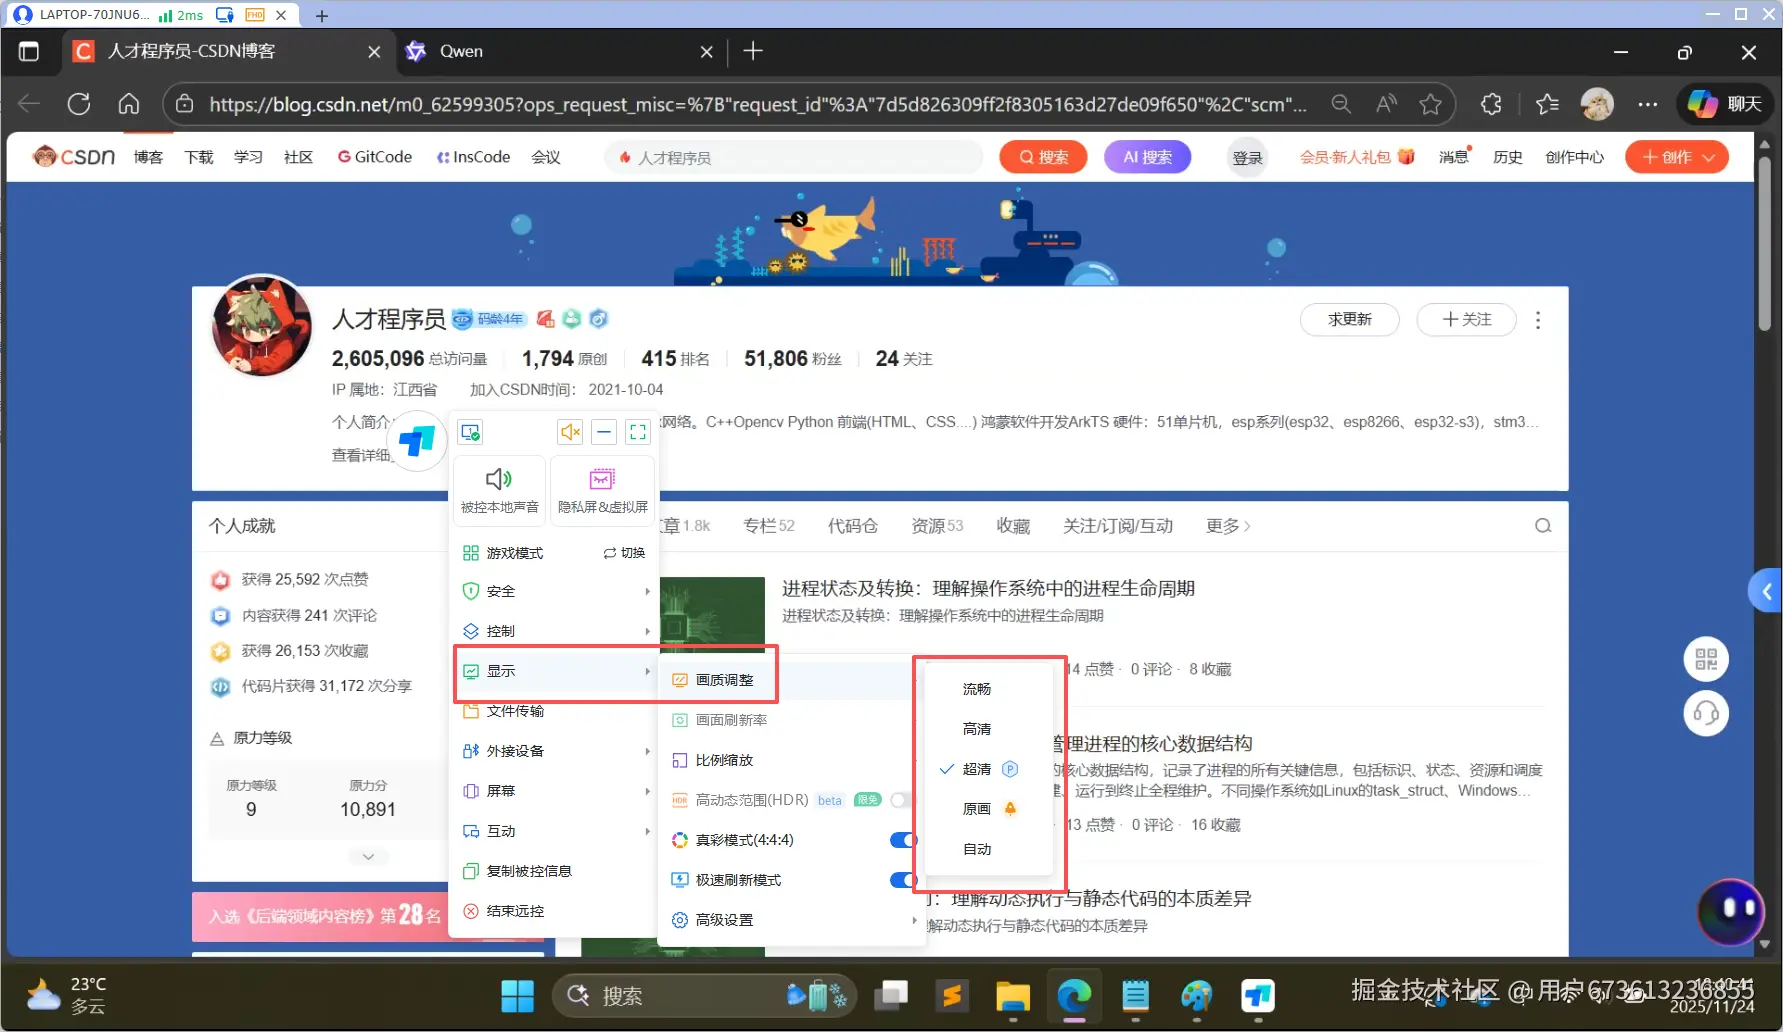This screenshot has width=1783, height=1032.
Task: Click the customer service headset icon
Action: (x=1706, y=713)
